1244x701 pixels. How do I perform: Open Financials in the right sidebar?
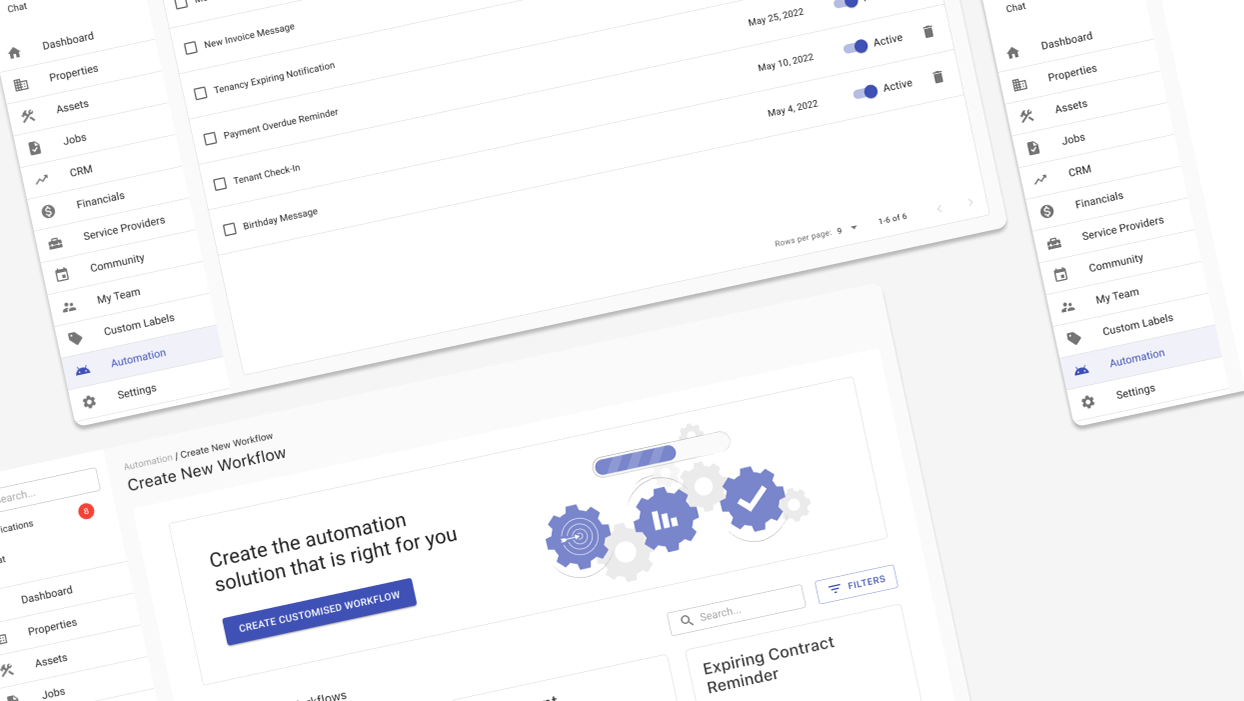point(1099,200)
